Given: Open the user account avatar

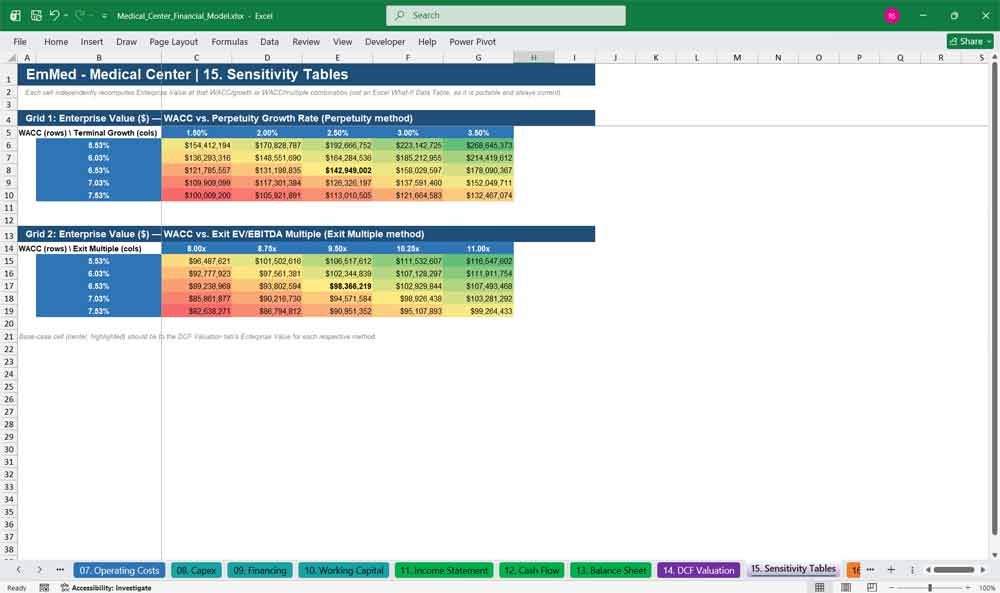Looking at the screenshot, I should (x=892, y=16).
